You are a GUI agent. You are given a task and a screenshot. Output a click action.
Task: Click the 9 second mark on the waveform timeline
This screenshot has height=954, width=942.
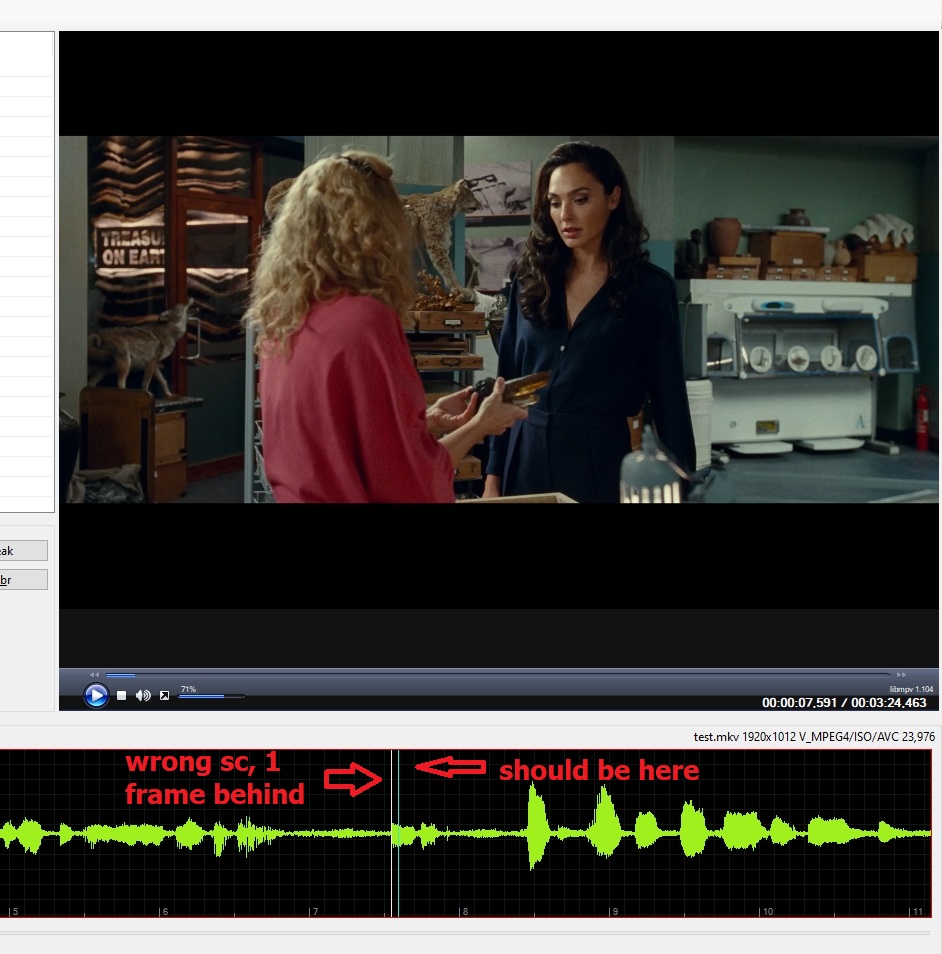tap(615, 911)
